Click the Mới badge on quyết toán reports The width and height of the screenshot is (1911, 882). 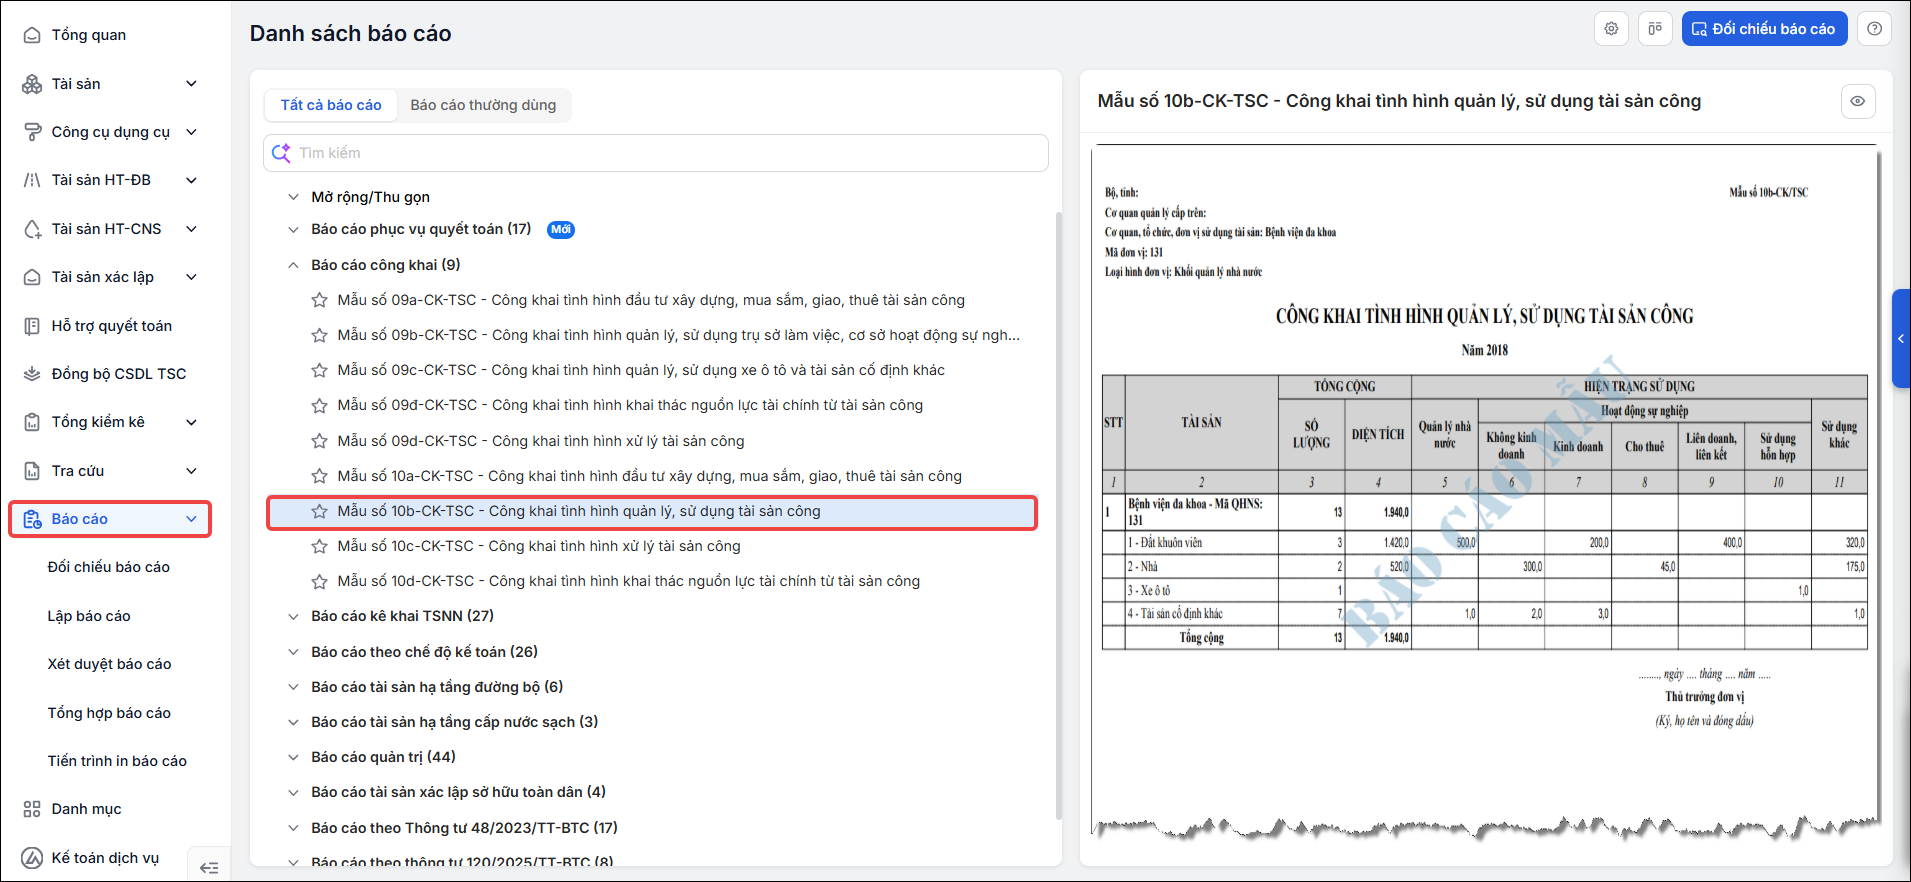pyautogui.click(x=561, y=229)
